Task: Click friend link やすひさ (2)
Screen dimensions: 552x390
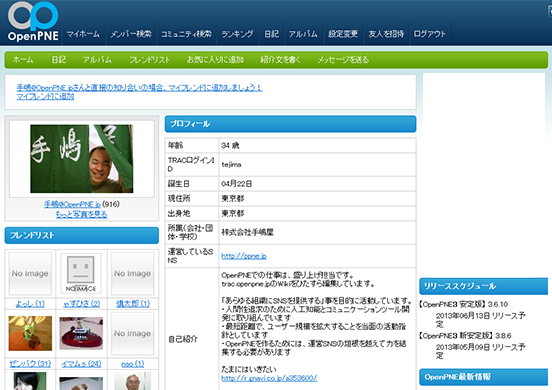Action: 82,304
